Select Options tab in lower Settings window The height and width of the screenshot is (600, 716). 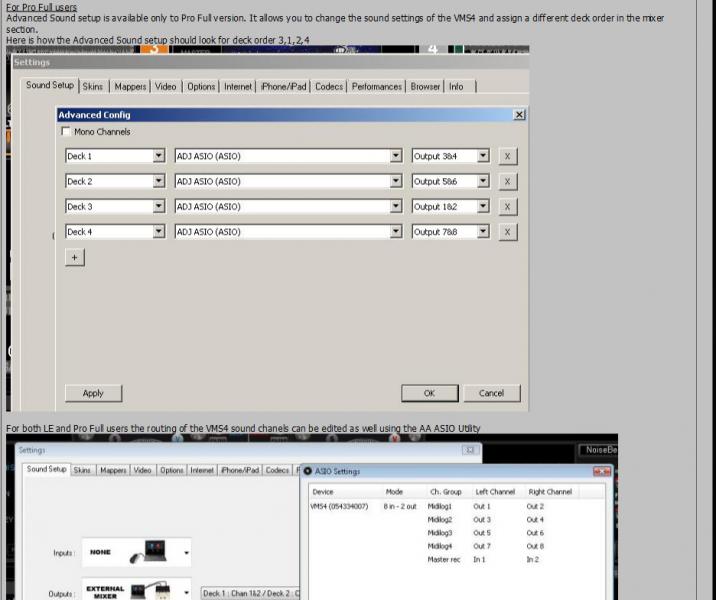(172, 470)
